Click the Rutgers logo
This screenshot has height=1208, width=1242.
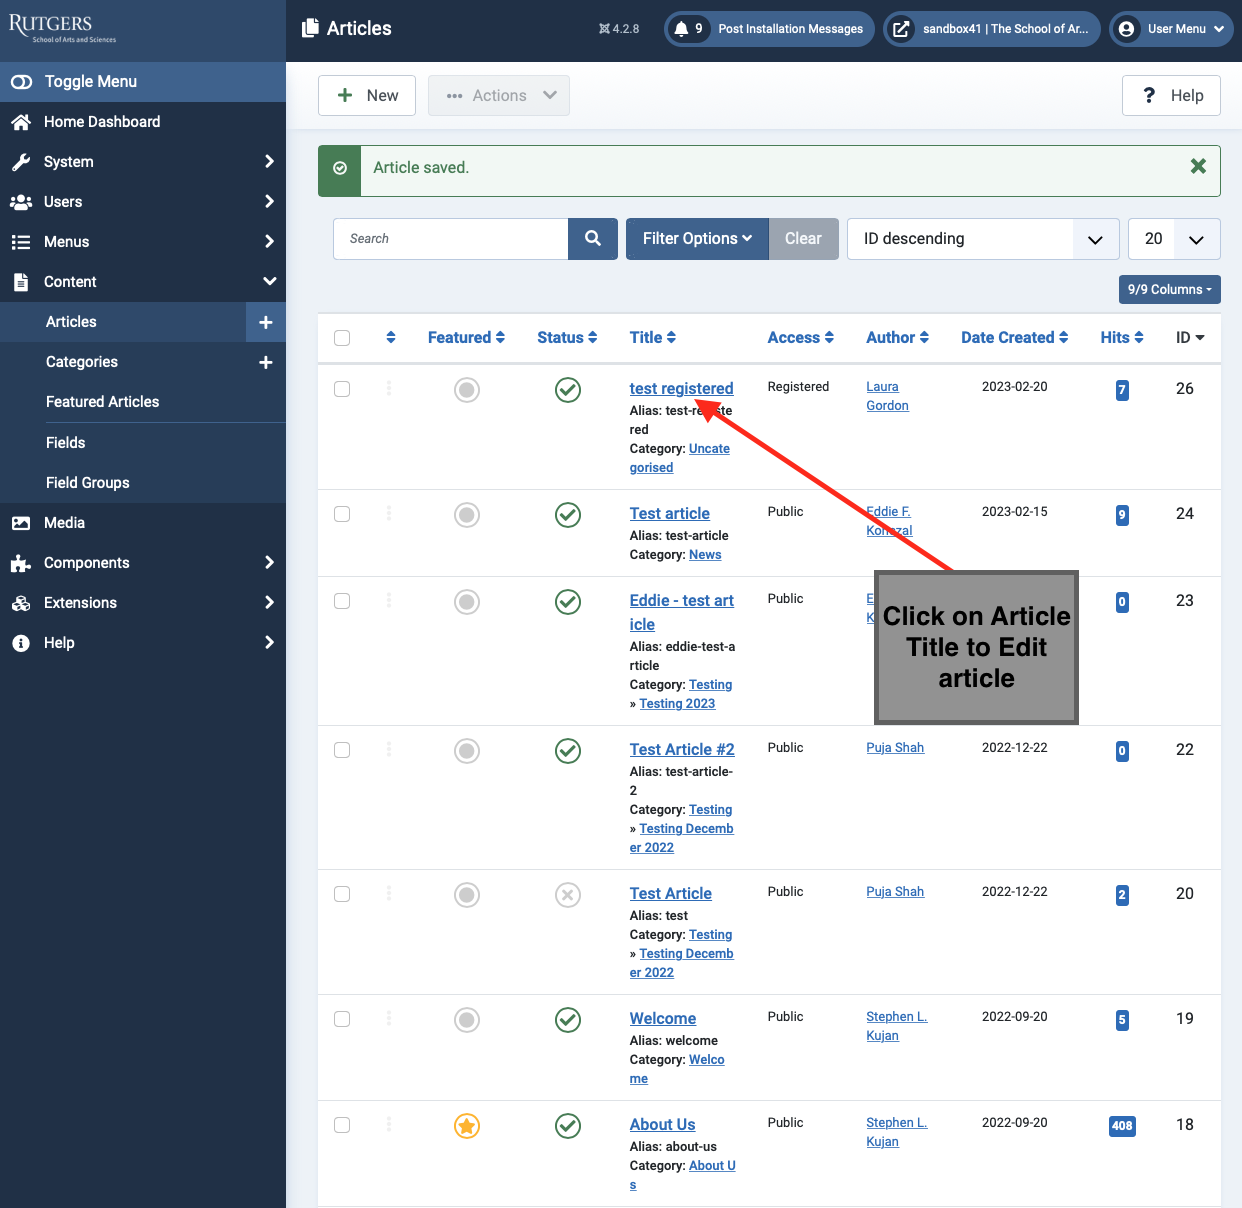click(x=62, y=28)
